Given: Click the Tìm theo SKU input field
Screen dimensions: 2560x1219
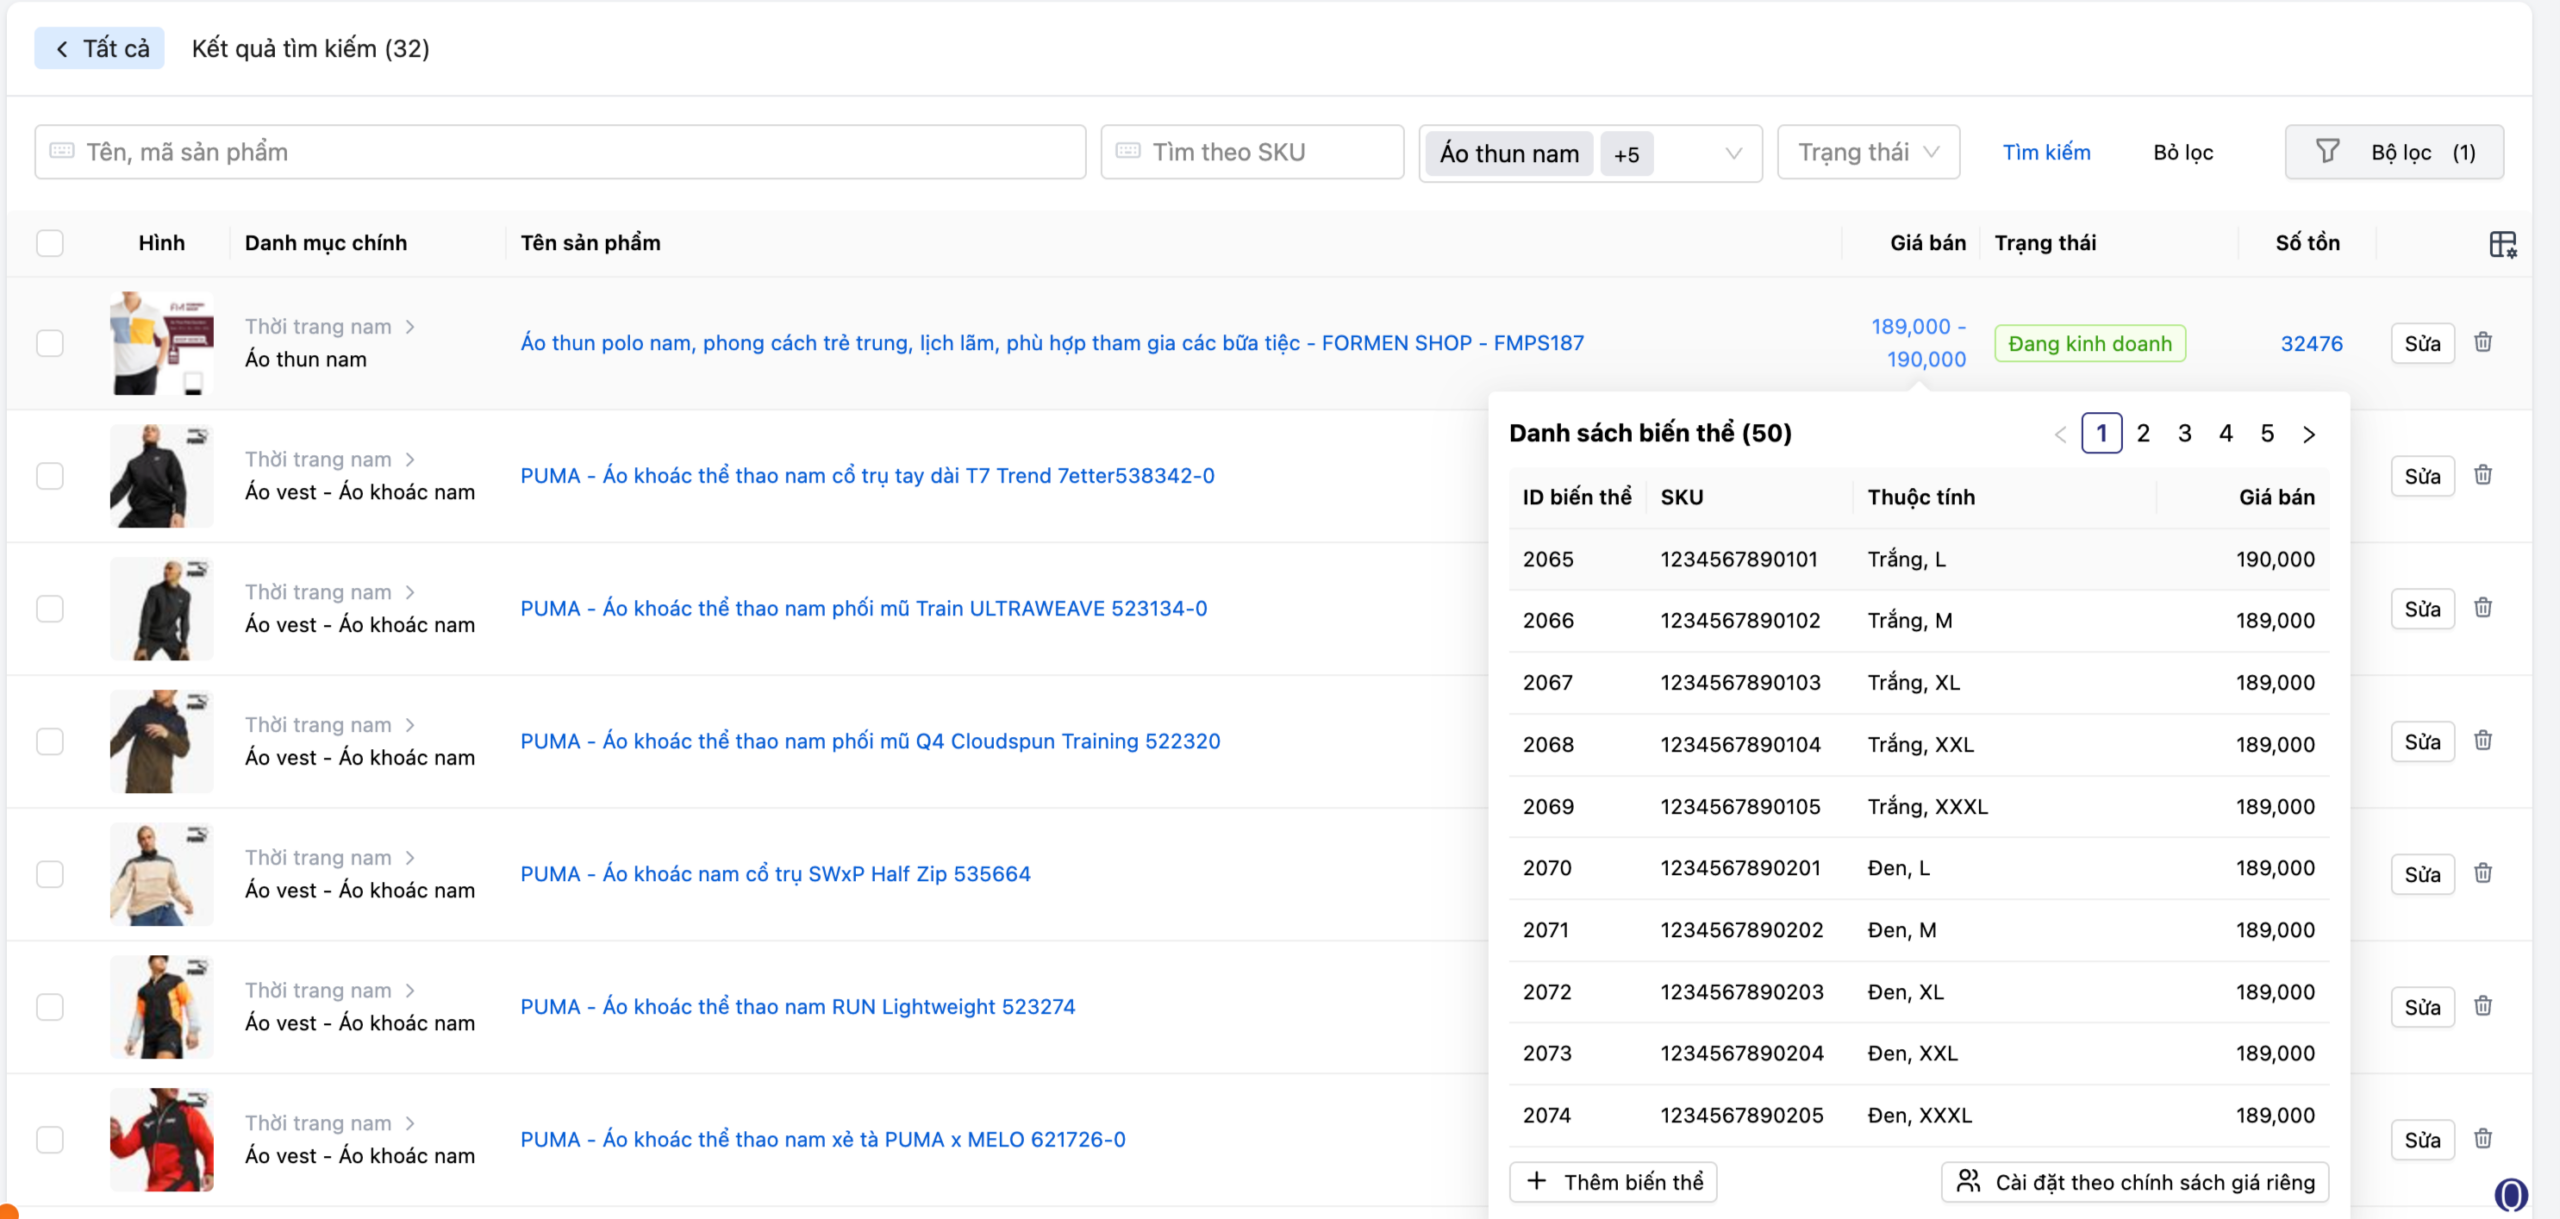Looking at the screenshot, I should click(1252, 152).
